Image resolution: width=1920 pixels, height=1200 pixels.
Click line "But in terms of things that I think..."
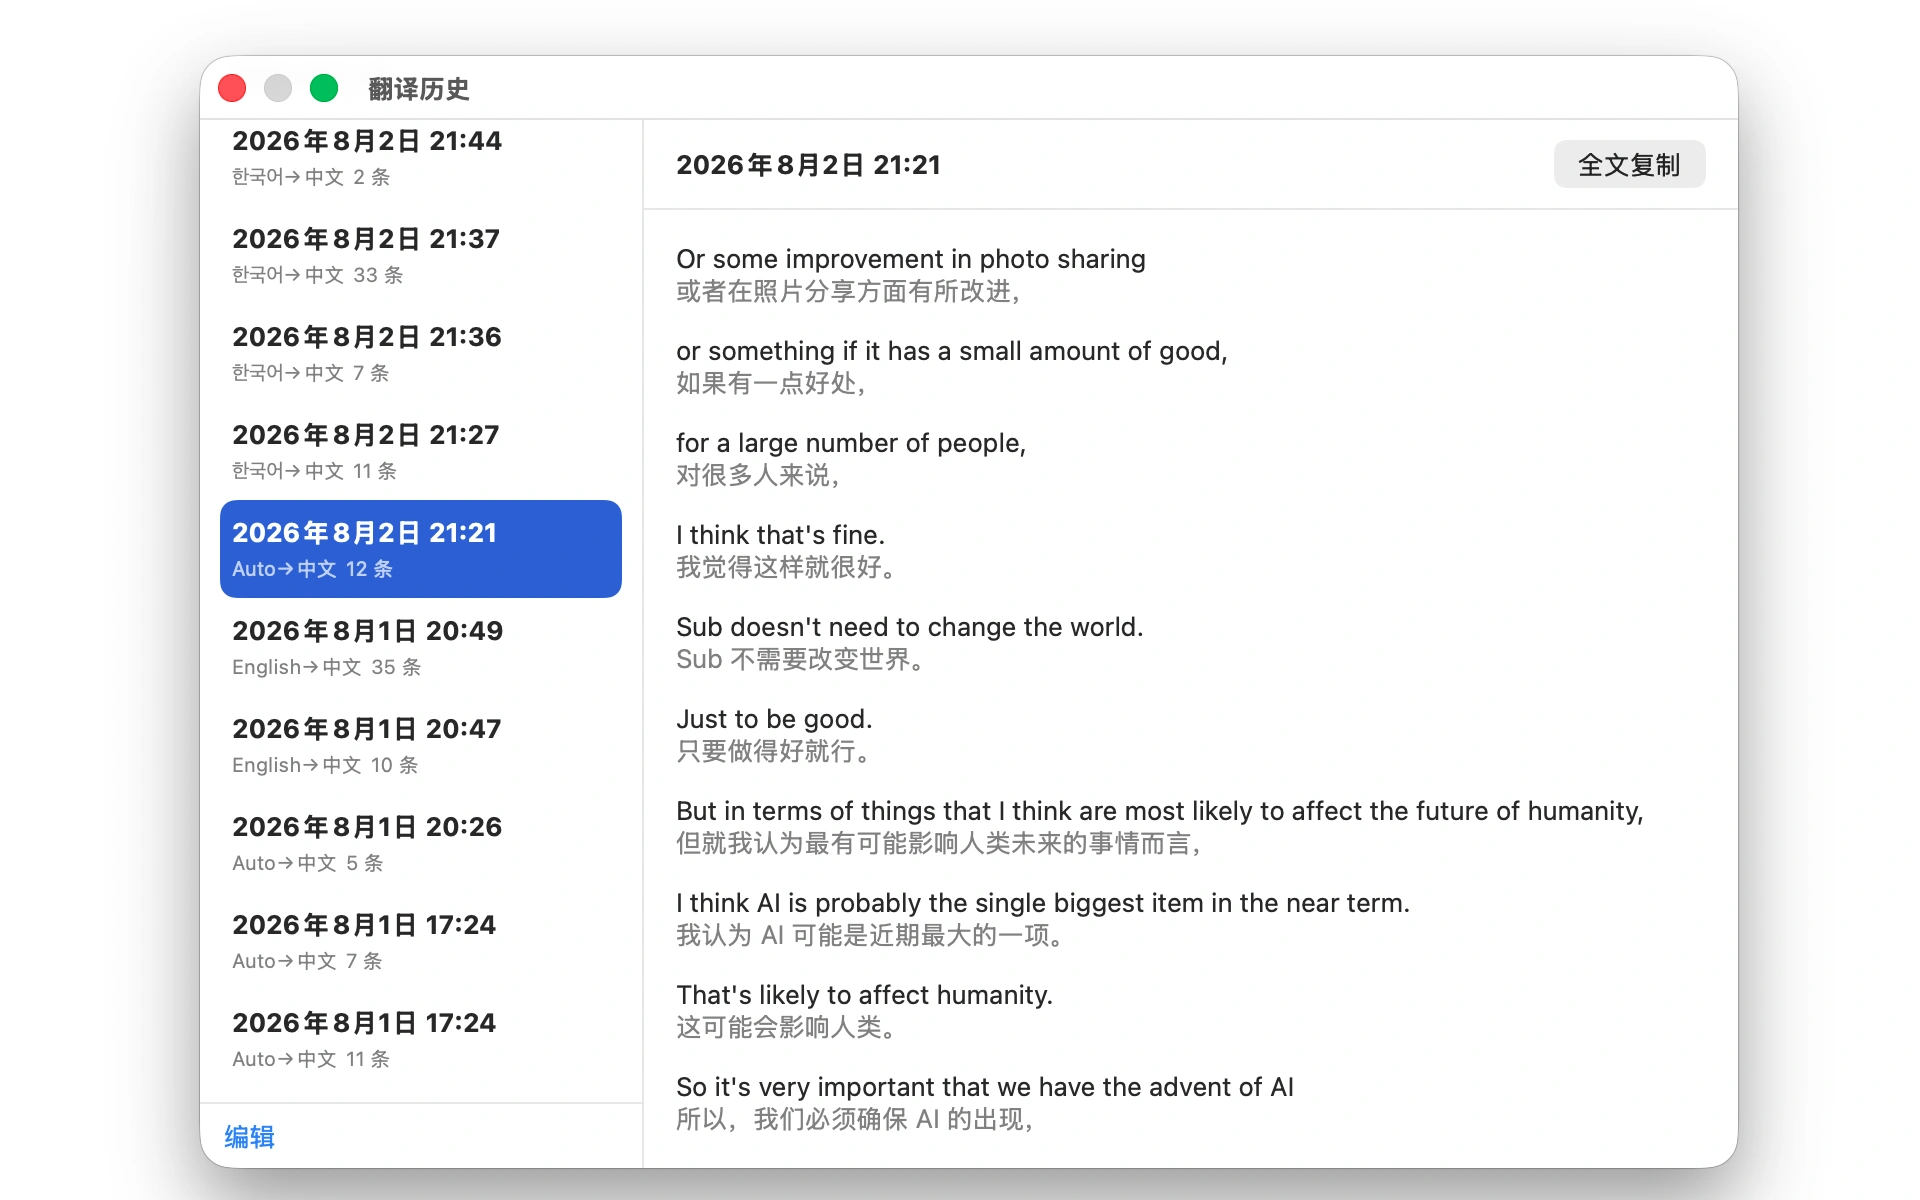click(1160, 811)
